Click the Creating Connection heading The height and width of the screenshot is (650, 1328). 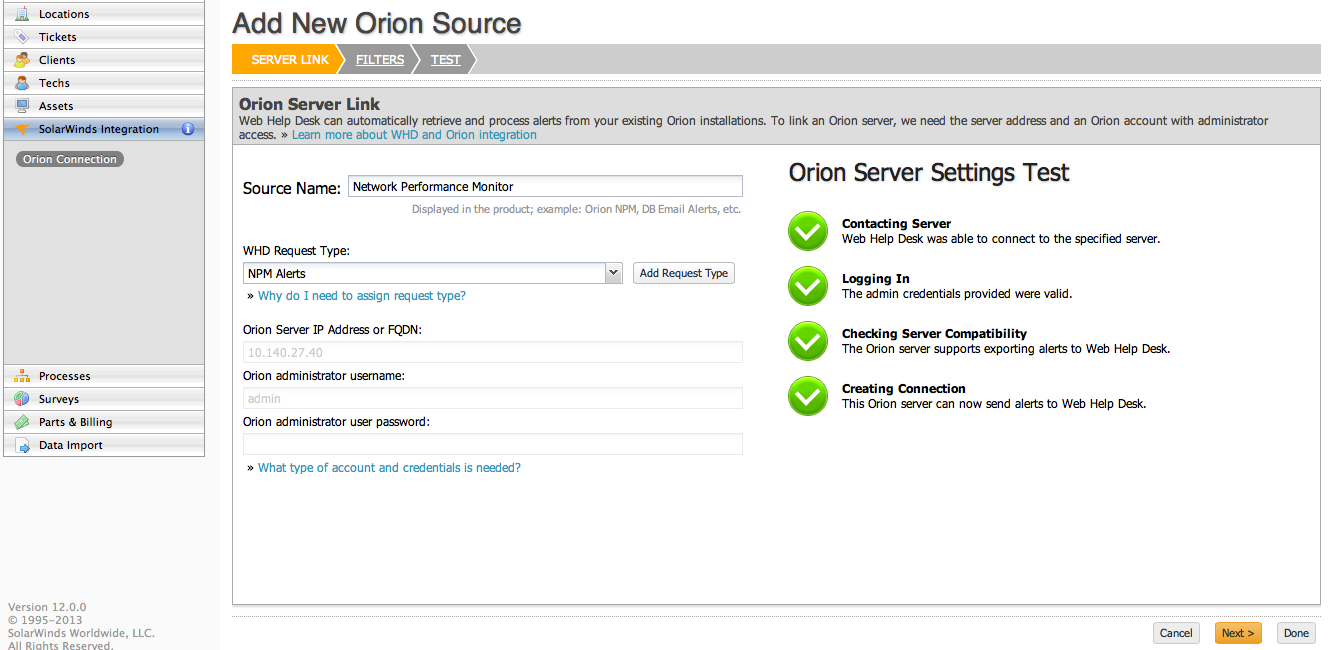click(903, 389)
